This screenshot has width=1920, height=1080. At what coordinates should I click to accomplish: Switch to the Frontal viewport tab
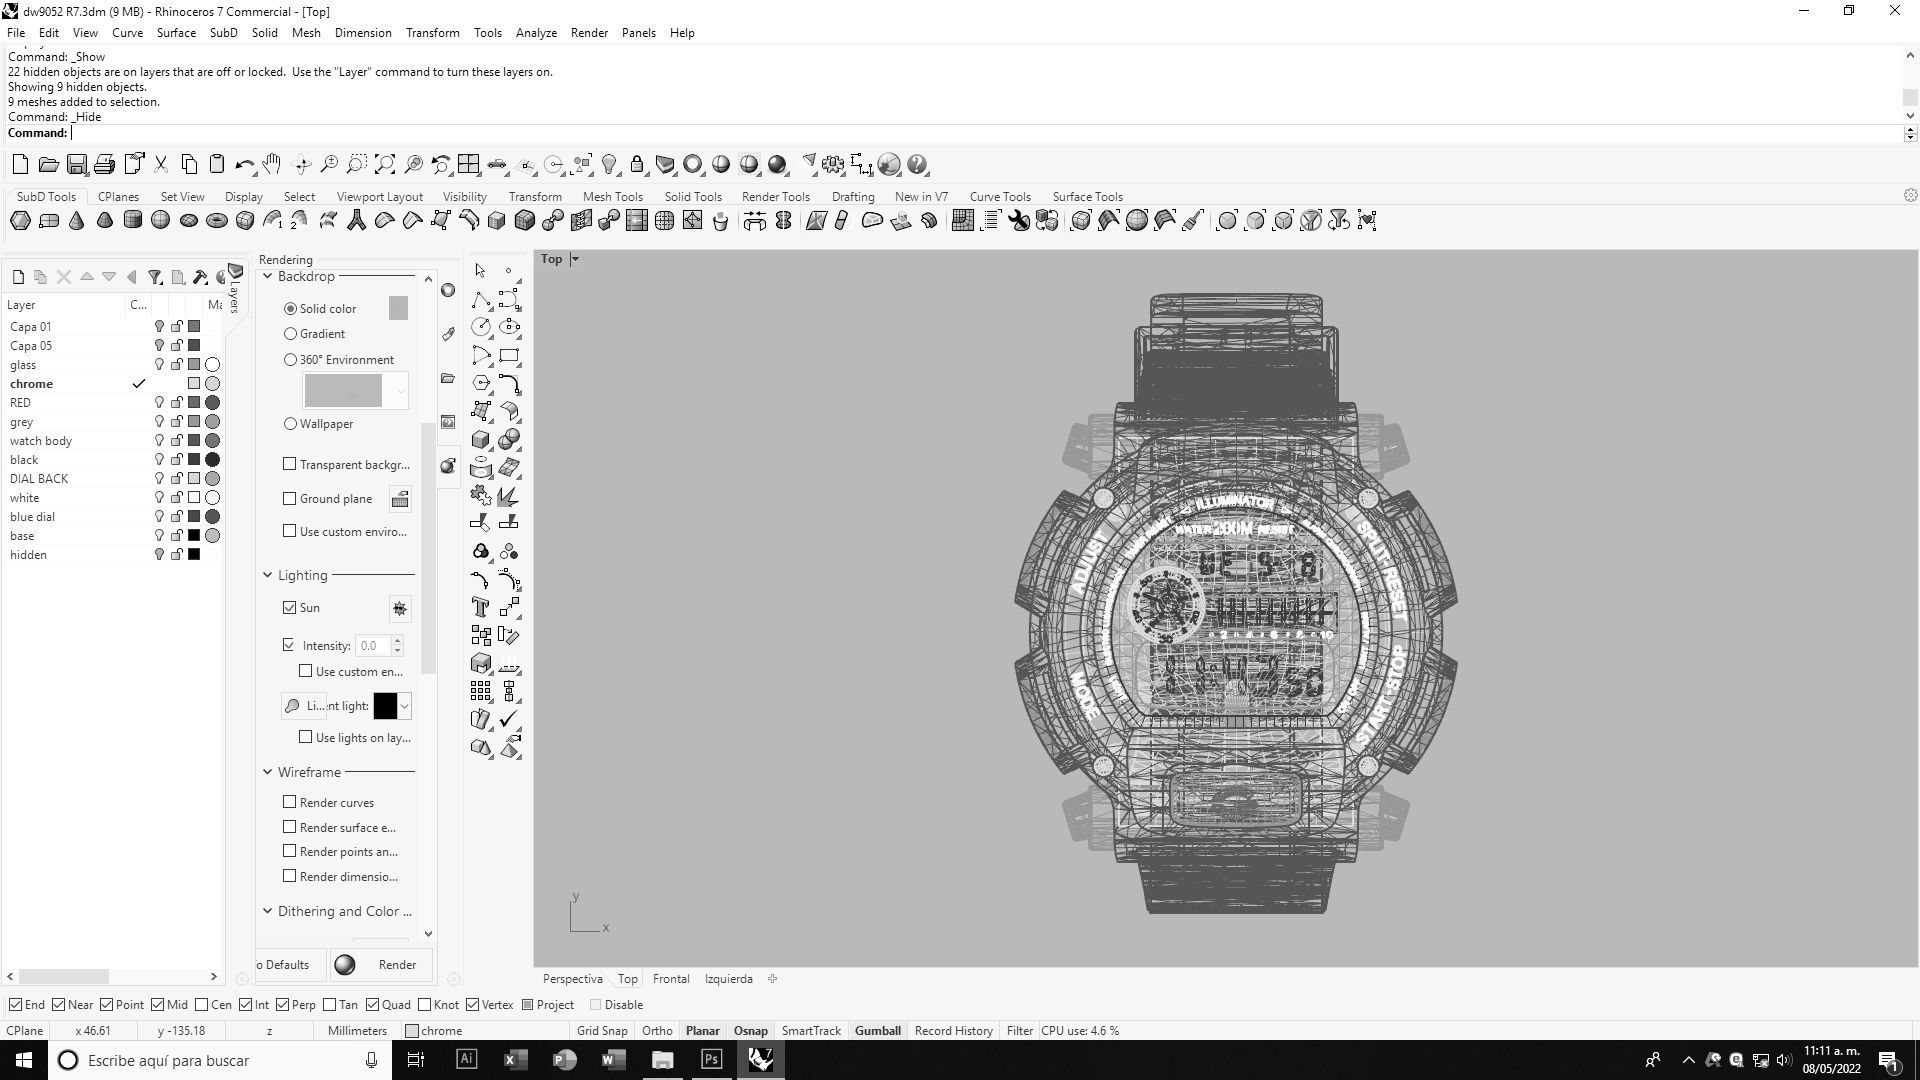pyautogui.click(x=671, y=979)
